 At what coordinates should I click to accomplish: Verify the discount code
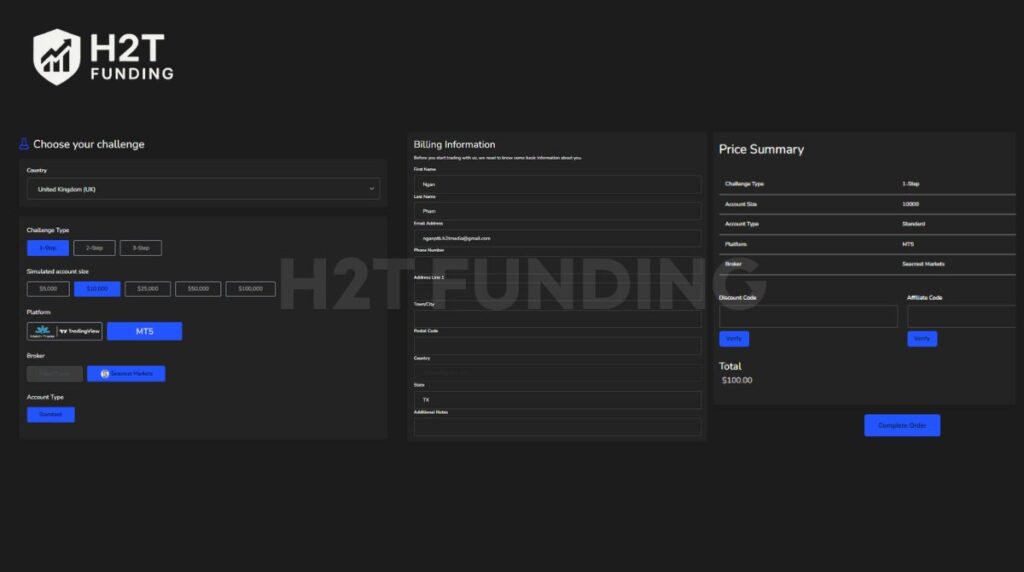coord(734,338)
